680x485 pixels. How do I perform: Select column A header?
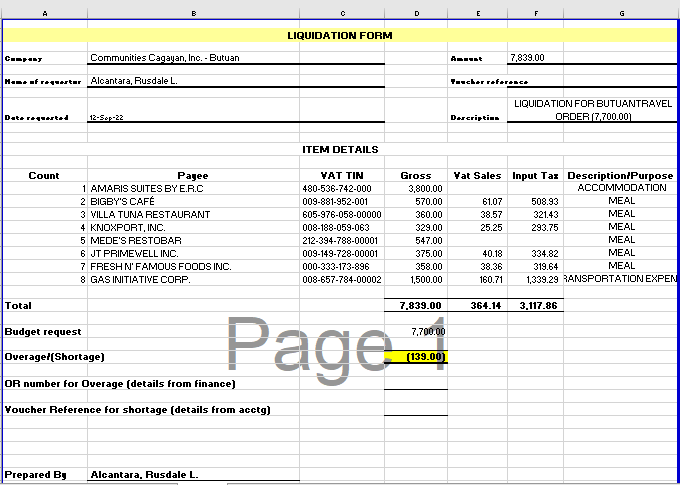(45, 13)
